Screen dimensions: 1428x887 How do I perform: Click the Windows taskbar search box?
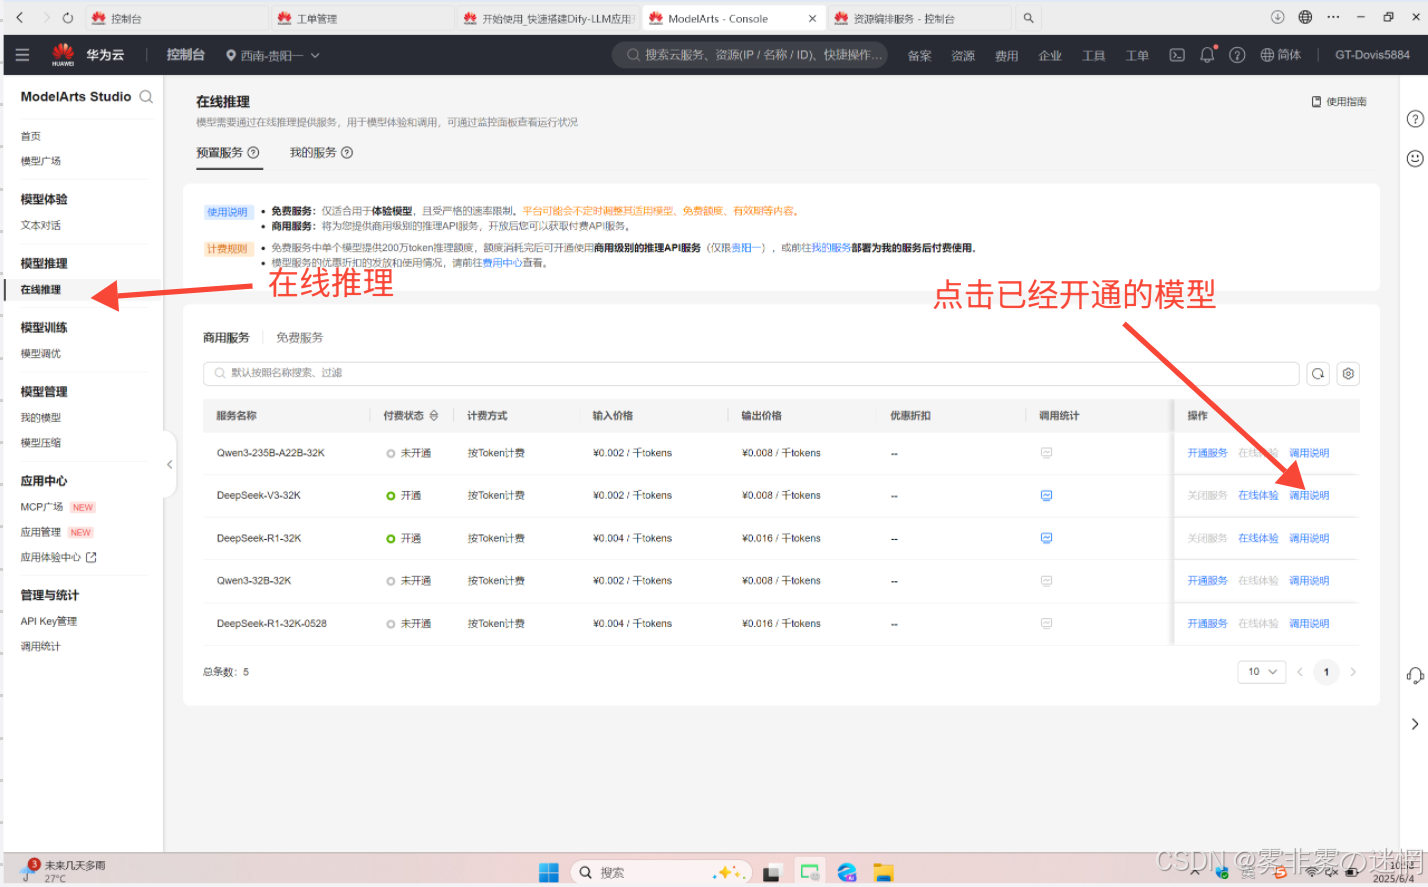(659, 872)
